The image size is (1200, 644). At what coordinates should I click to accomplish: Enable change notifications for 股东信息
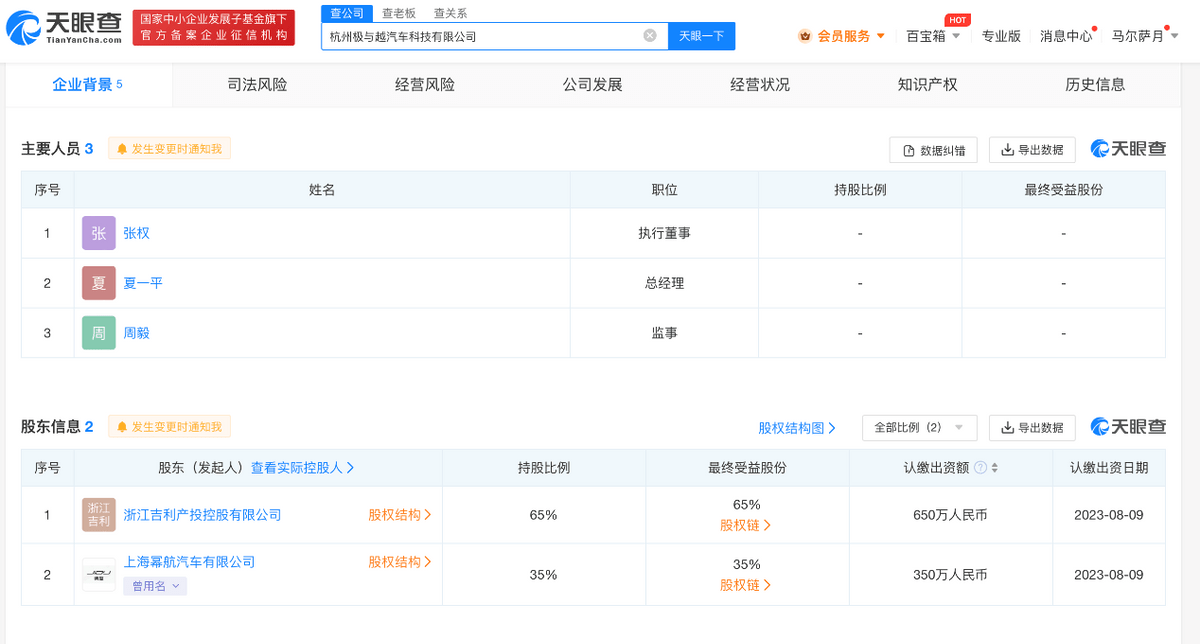[169, 427]
